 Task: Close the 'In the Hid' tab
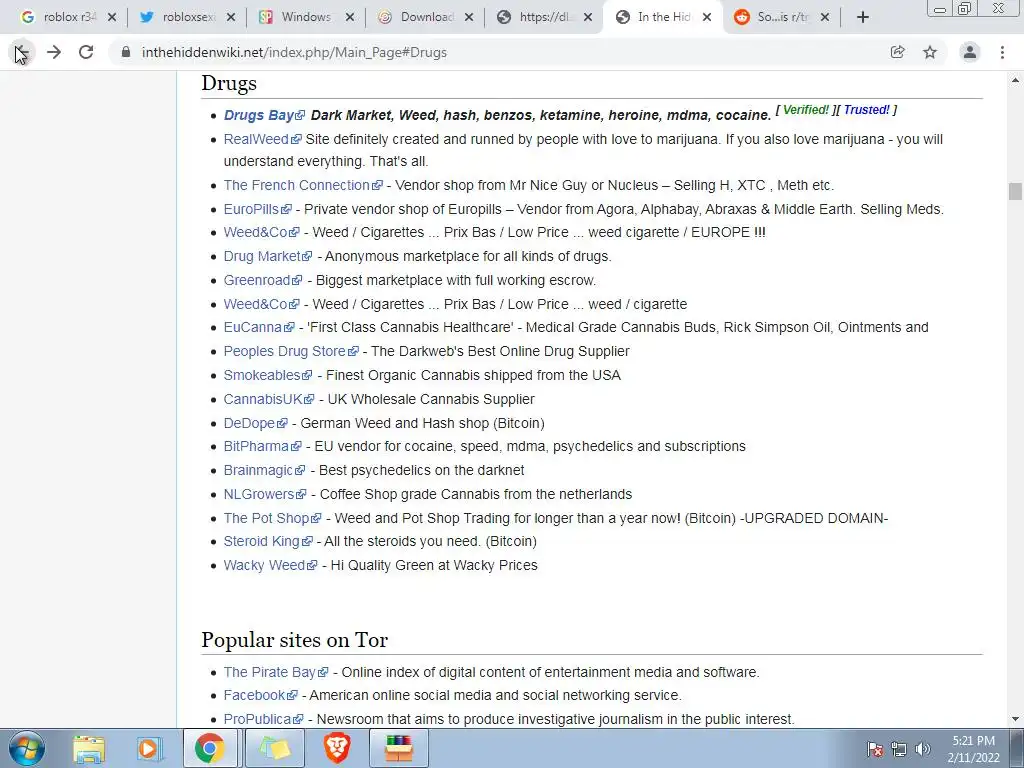[x=707, y=17]
